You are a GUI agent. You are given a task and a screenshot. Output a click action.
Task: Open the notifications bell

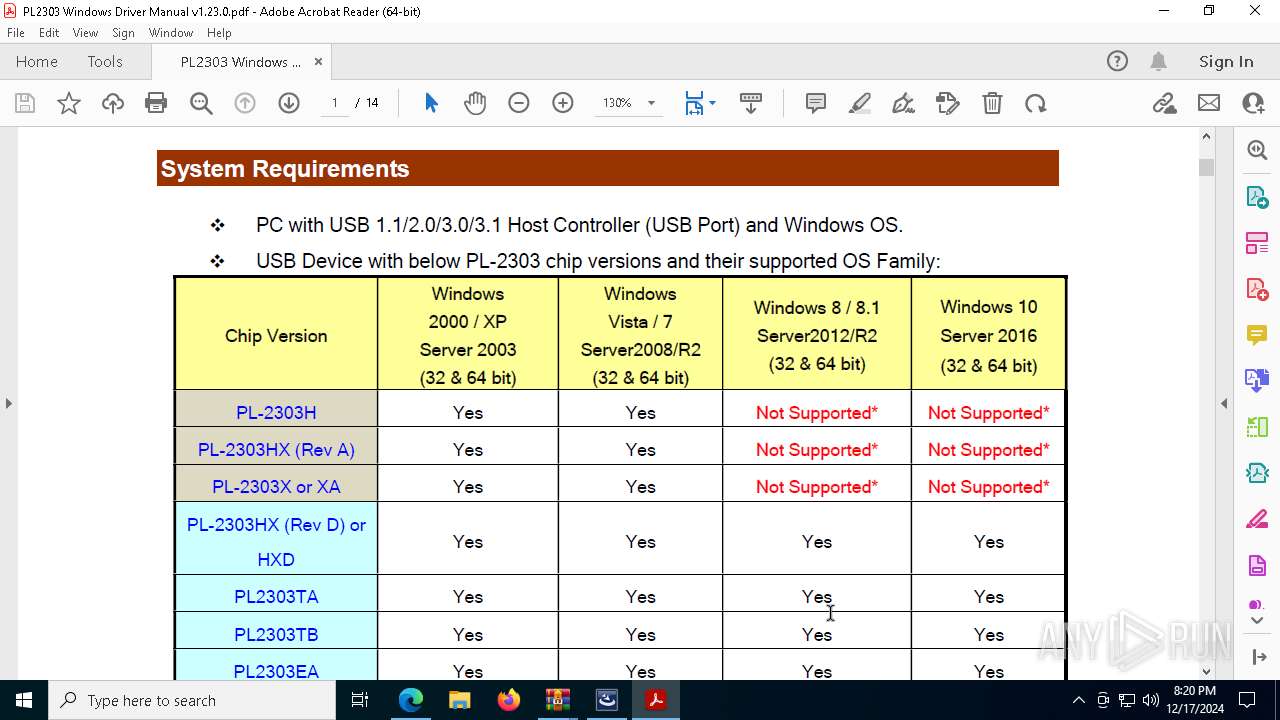coord(1158,62)
